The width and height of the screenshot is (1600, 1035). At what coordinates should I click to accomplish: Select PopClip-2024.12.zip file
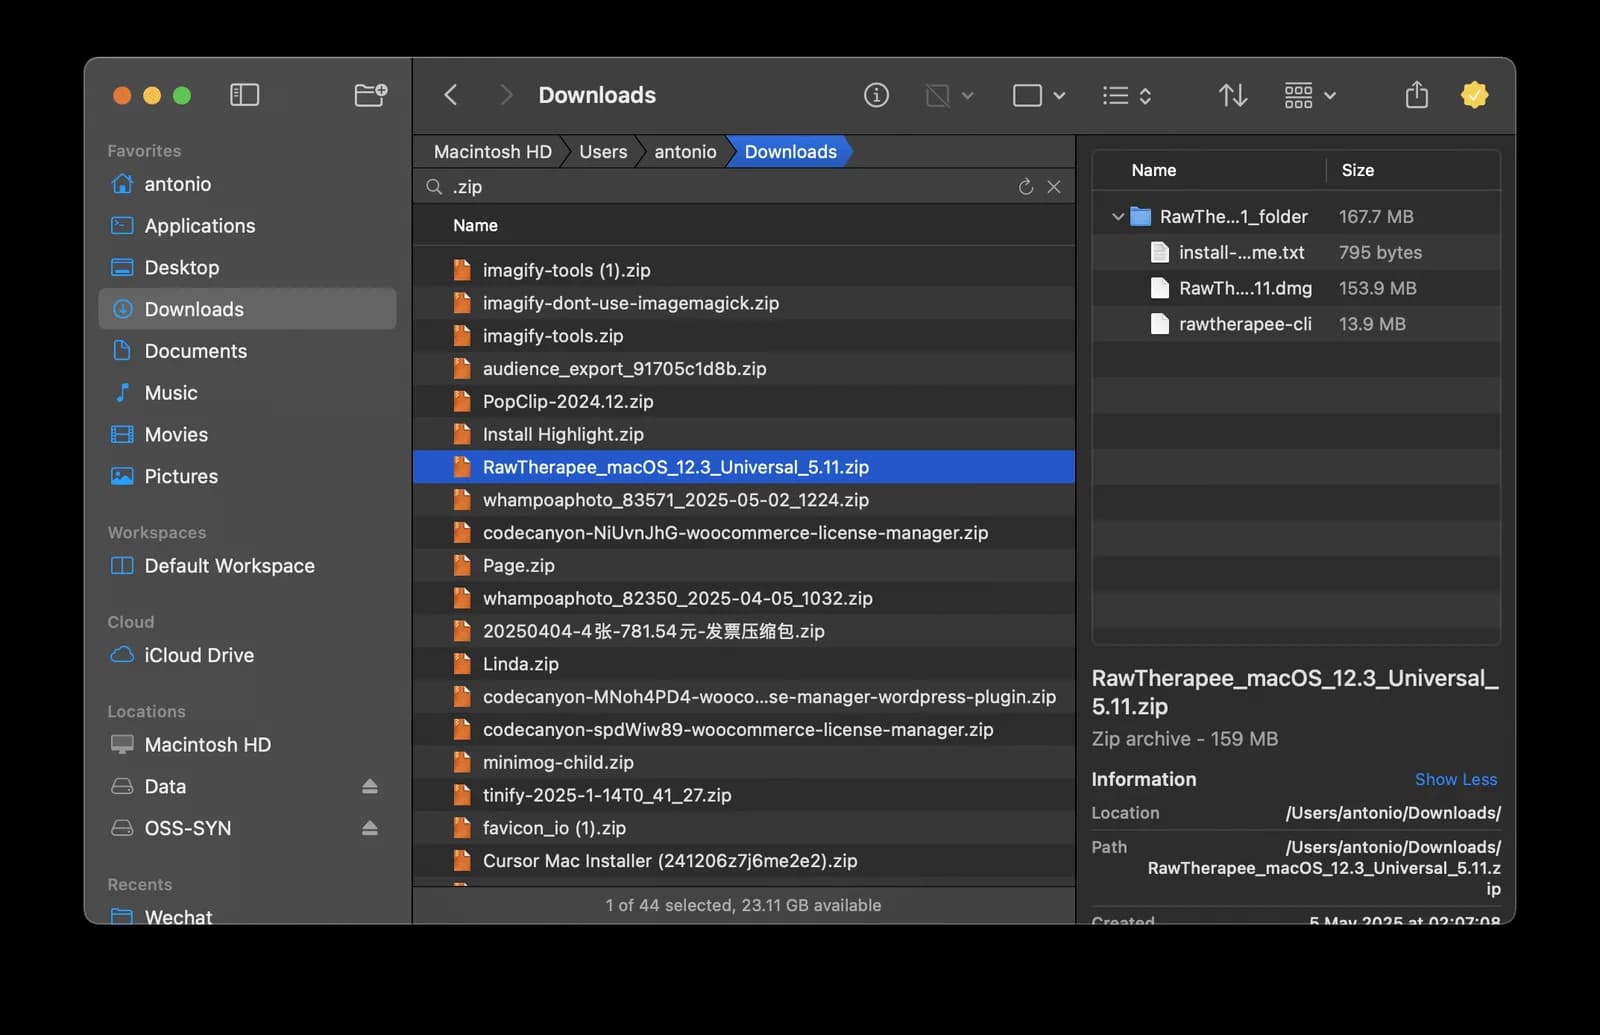click(744, 401)
